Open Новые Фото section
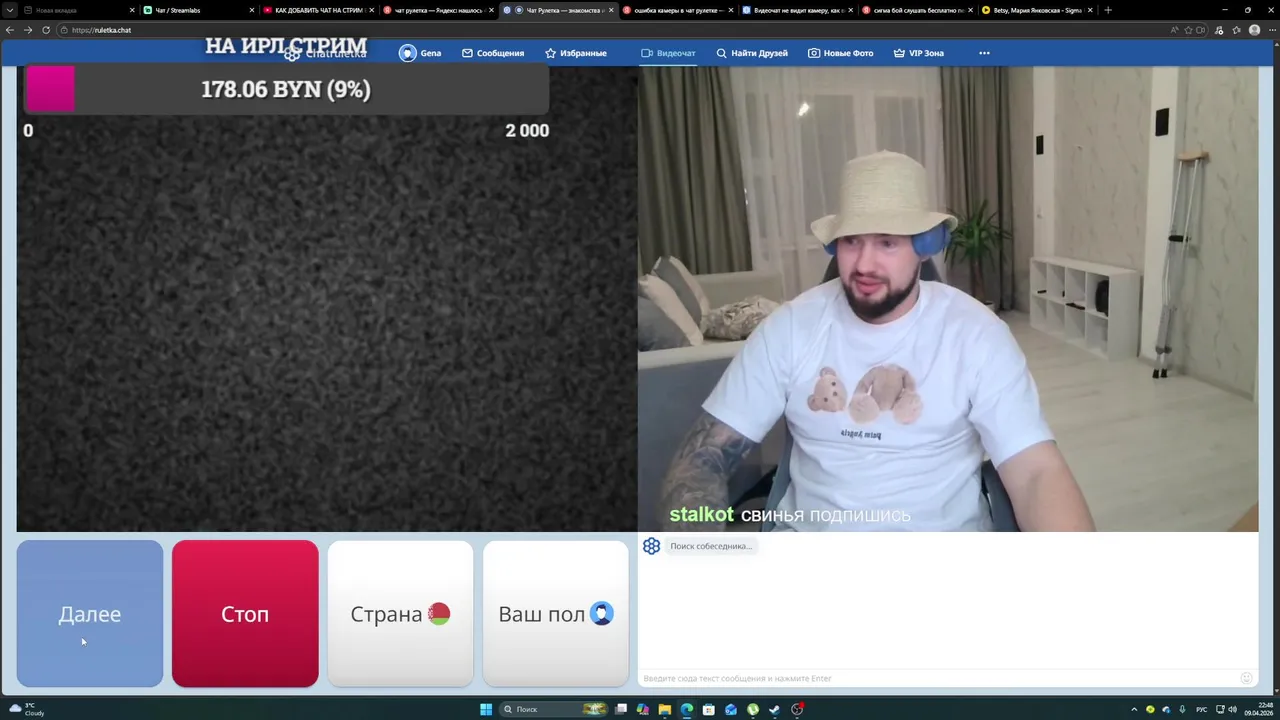1280x720 pixels. tap(841, 53)
